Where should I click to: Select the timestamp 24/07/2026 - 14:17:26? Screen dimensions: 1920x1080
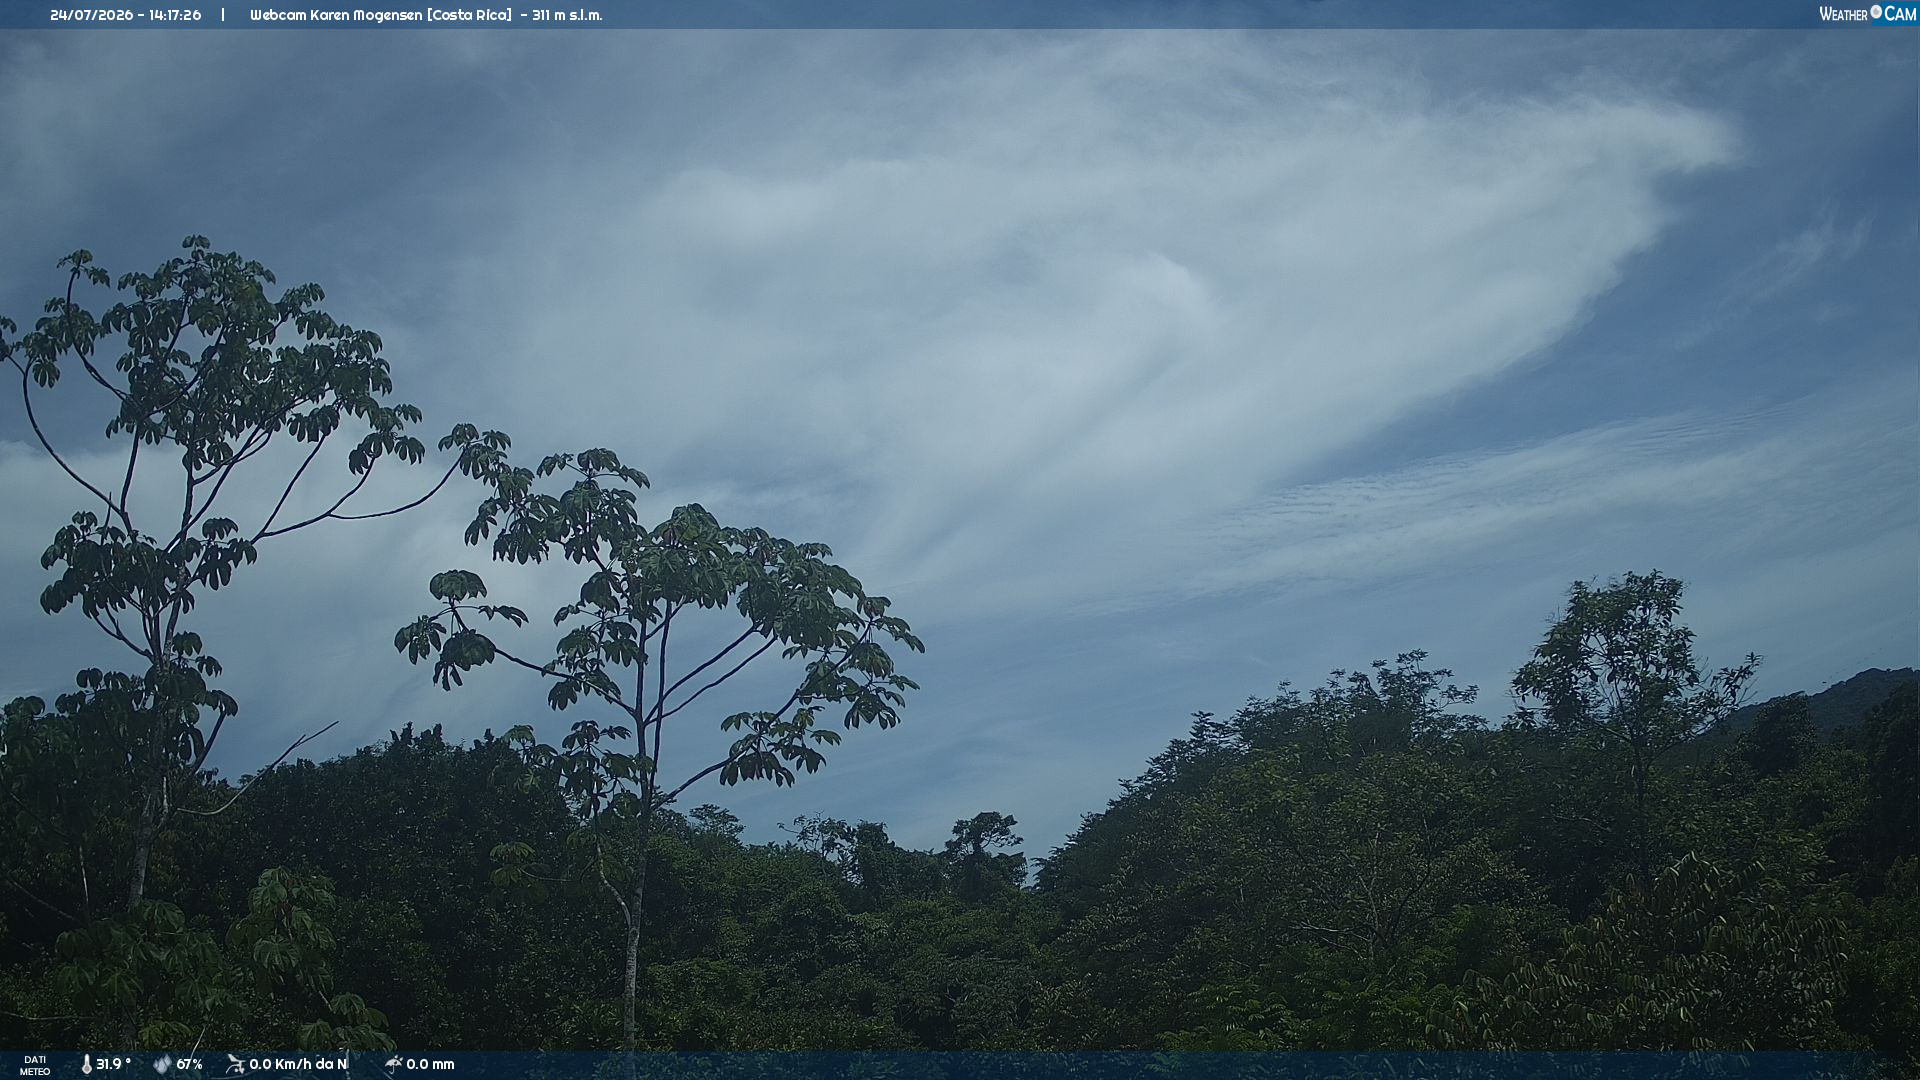click(126, 15)
